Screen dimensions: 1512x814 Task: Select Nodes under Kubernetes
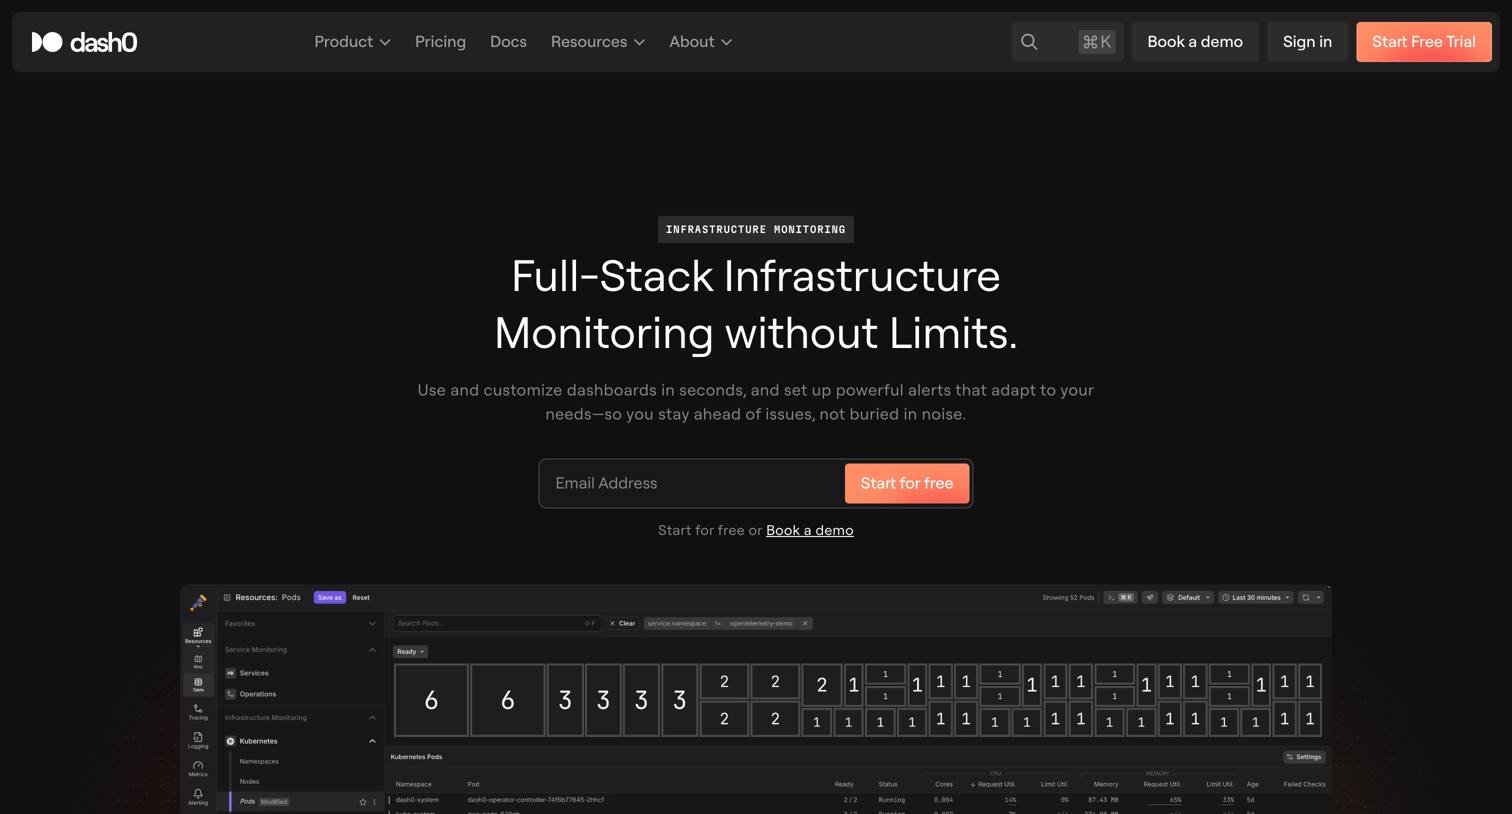point(249,782)
